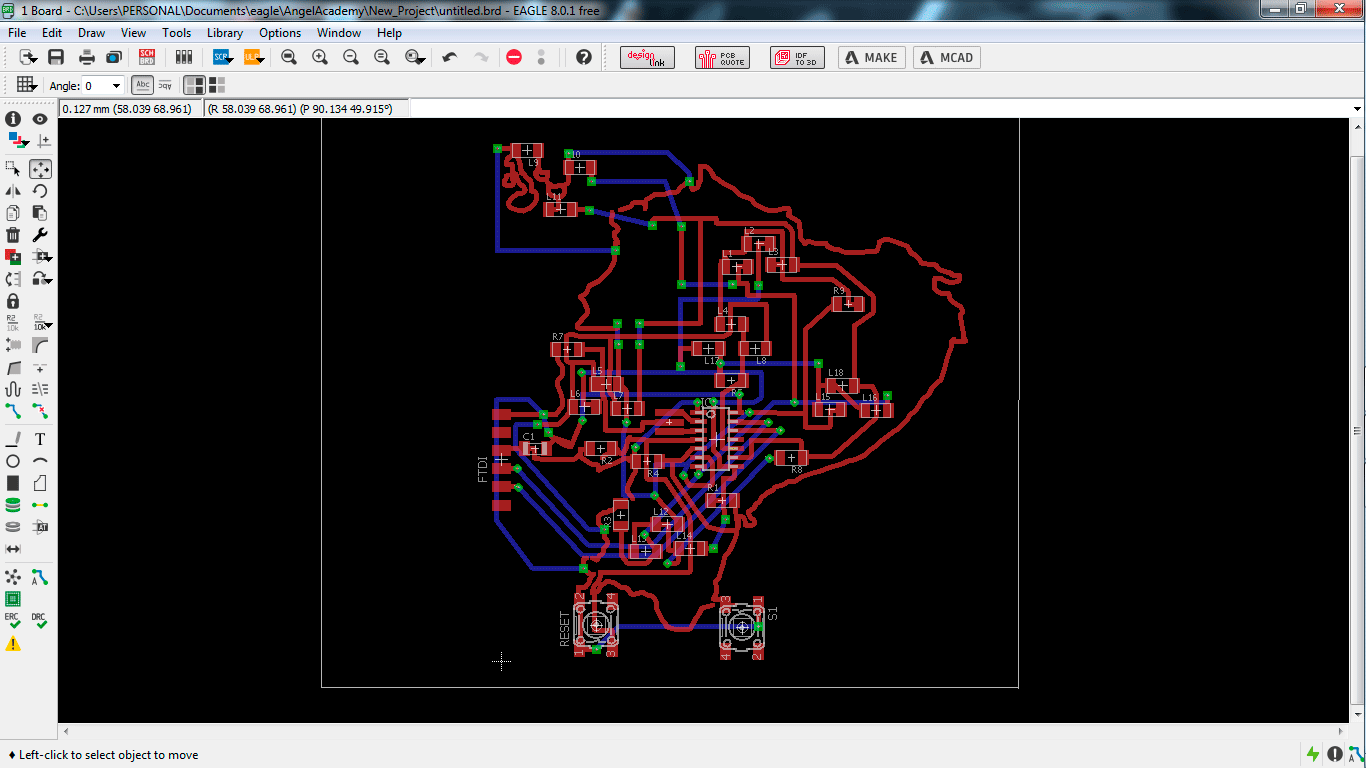Select the Arc drawing tool

tap(40, 461)
